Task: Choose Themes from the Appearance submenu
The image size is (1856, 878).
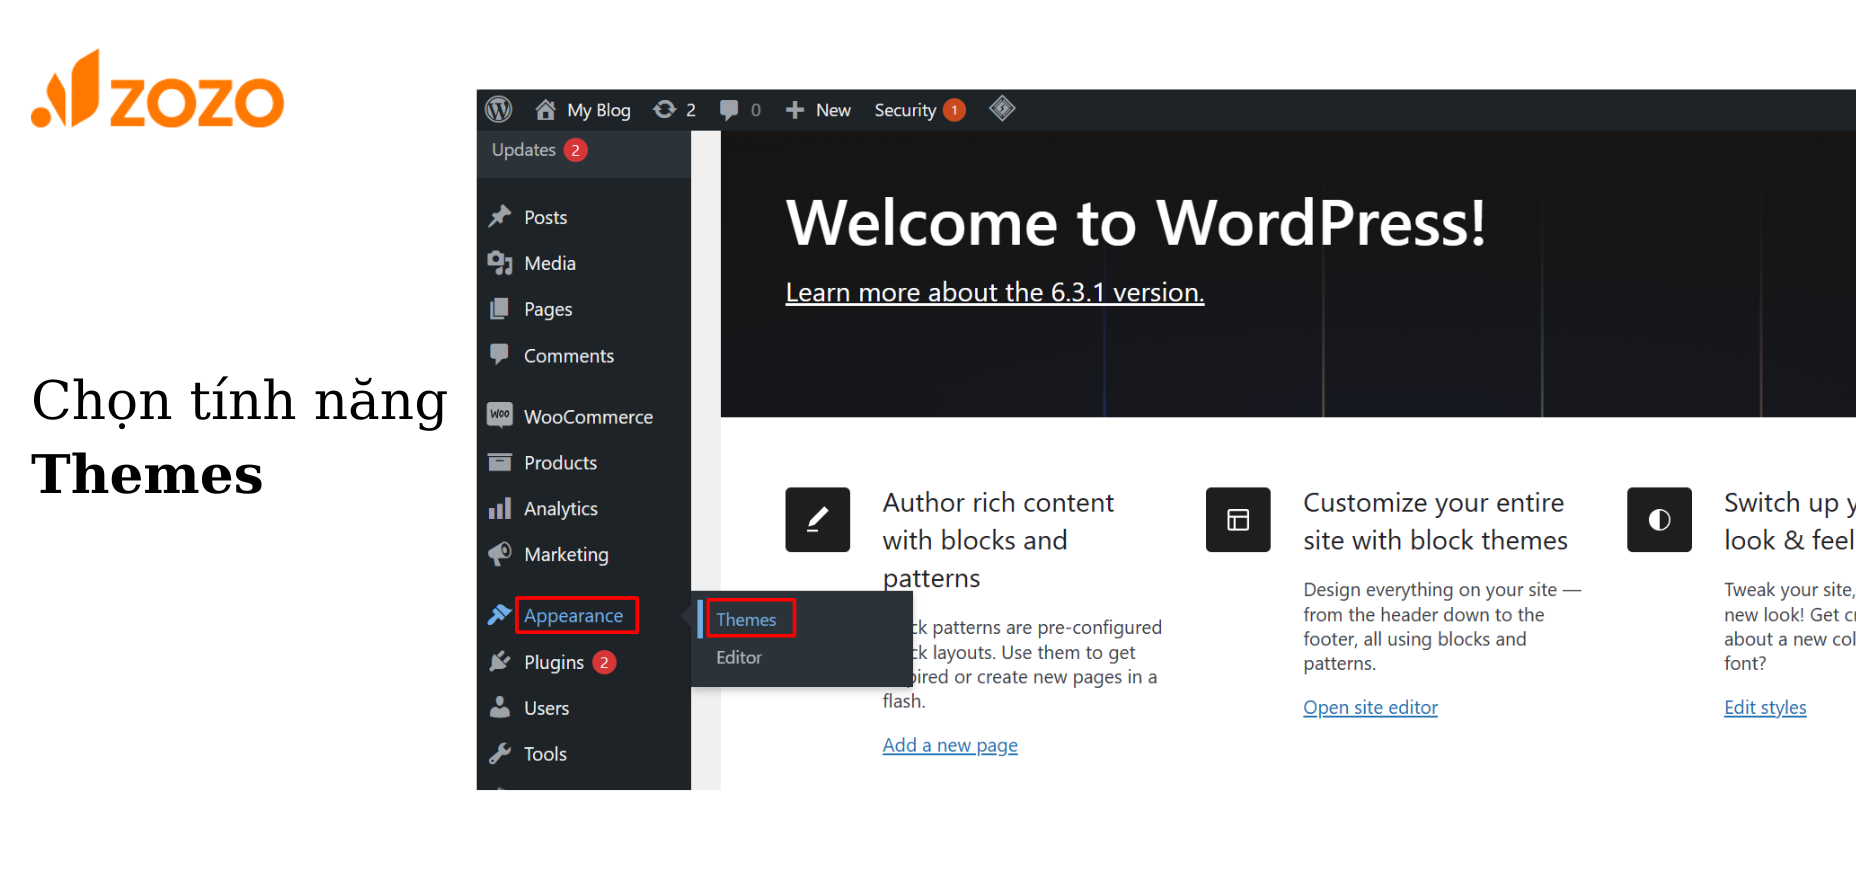Action: [x=746, y=620]
